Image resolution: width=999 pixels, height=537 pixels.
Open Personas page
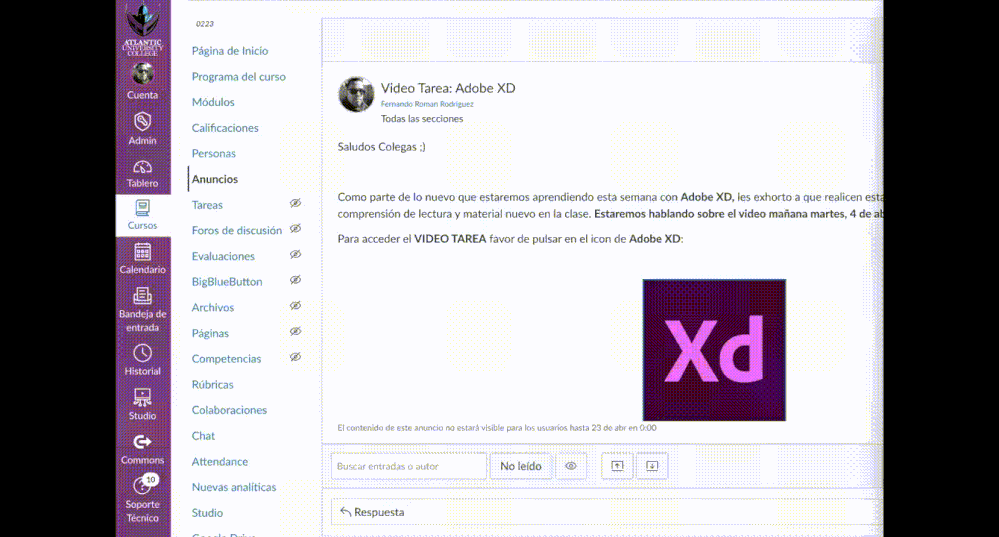[x=213, y=154]
